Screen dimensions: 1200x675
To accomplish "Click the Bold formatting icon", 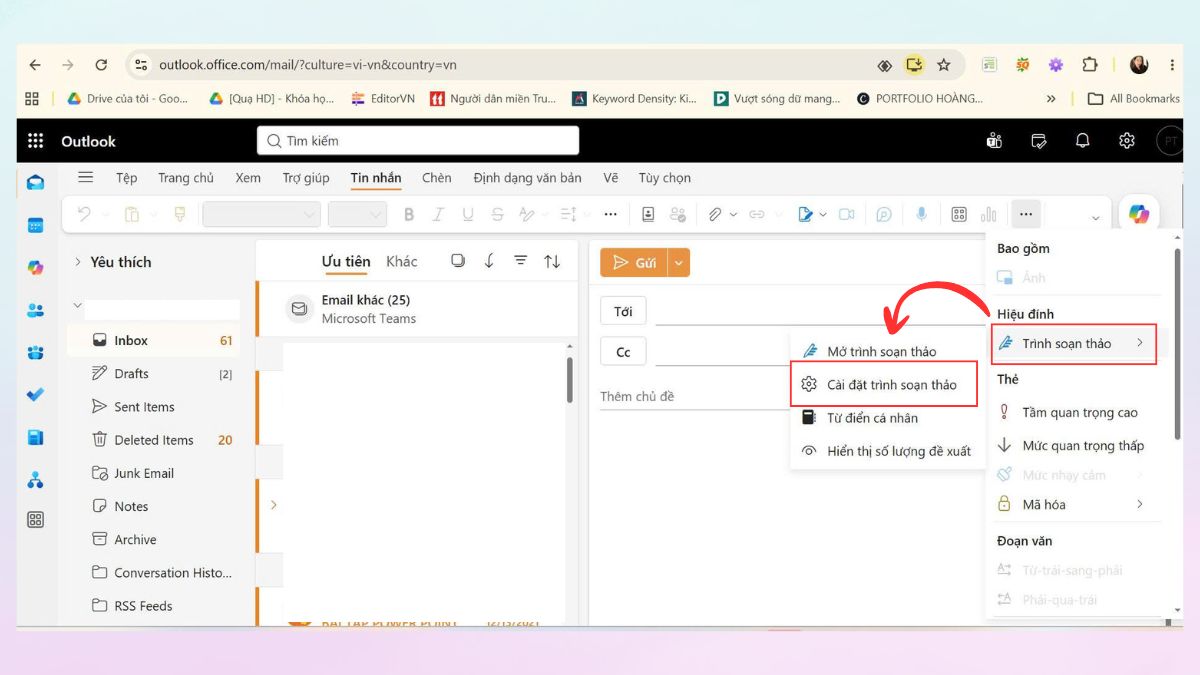I will coord(408,214).
